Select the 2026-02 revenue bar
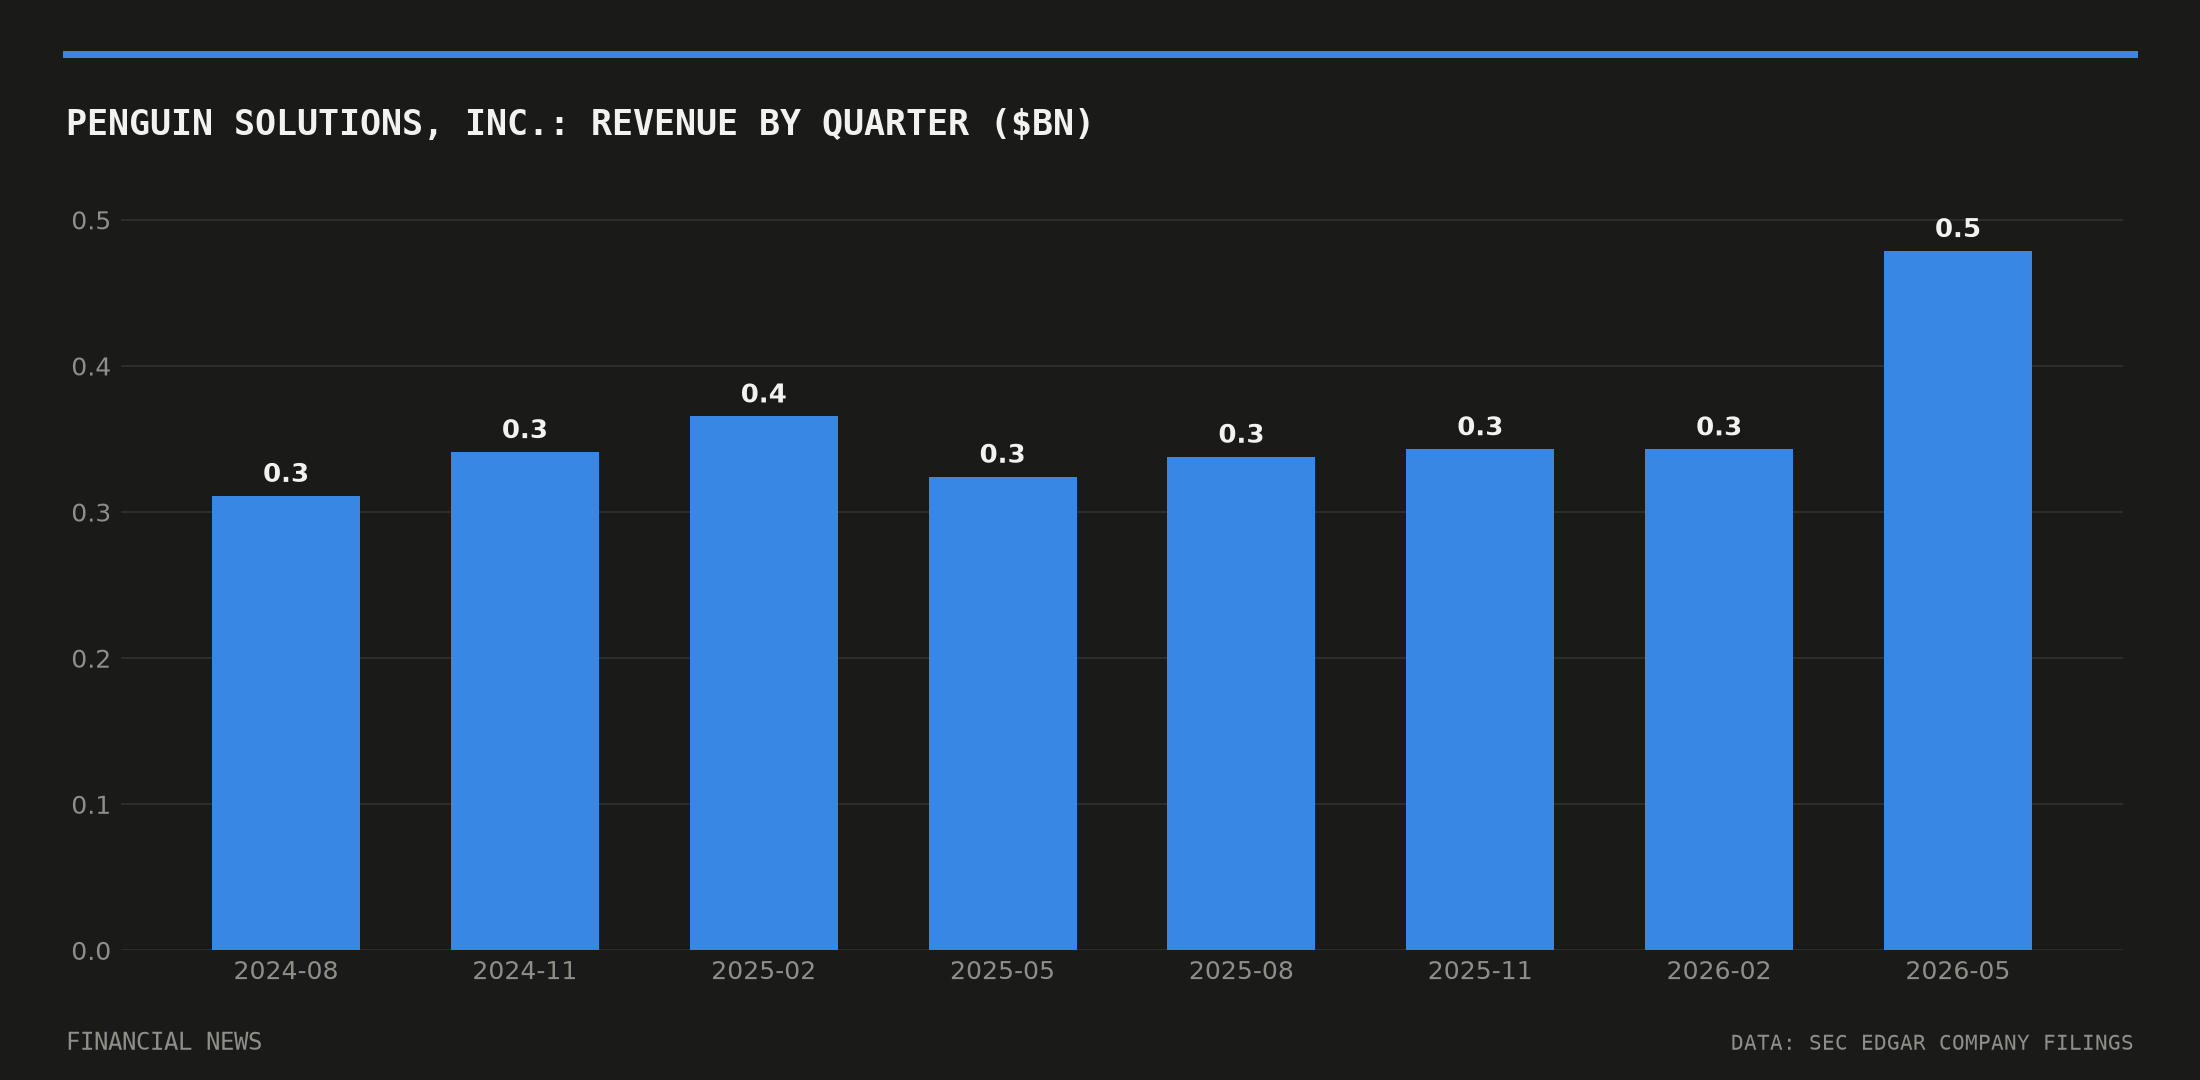 coord(1719,699)
